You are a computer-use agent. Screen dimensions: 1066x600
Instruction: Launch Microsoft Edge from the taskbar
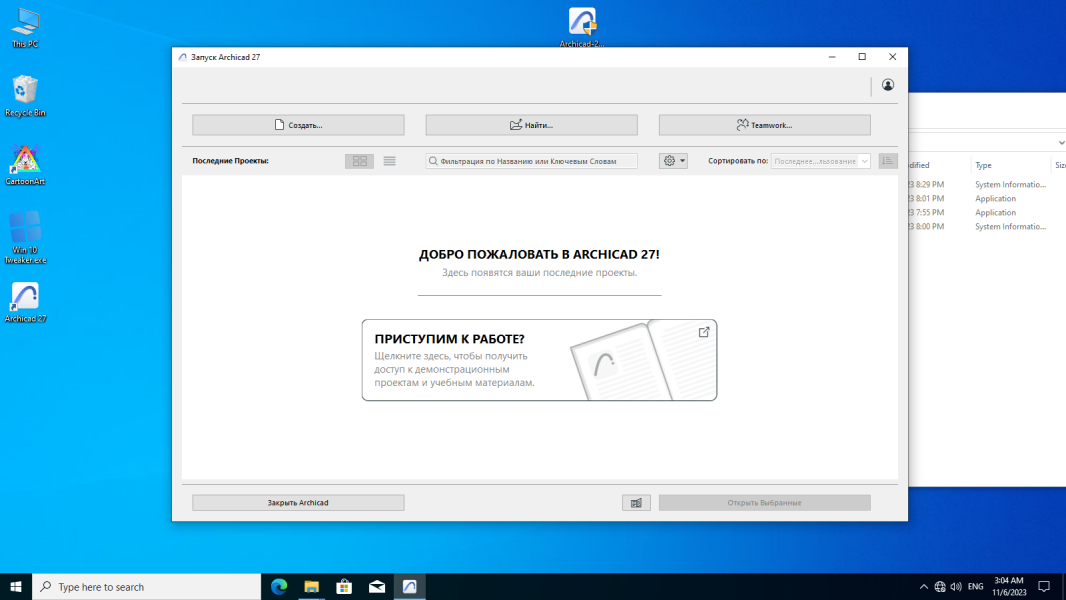pyautogui.click(x=279, y=586)
